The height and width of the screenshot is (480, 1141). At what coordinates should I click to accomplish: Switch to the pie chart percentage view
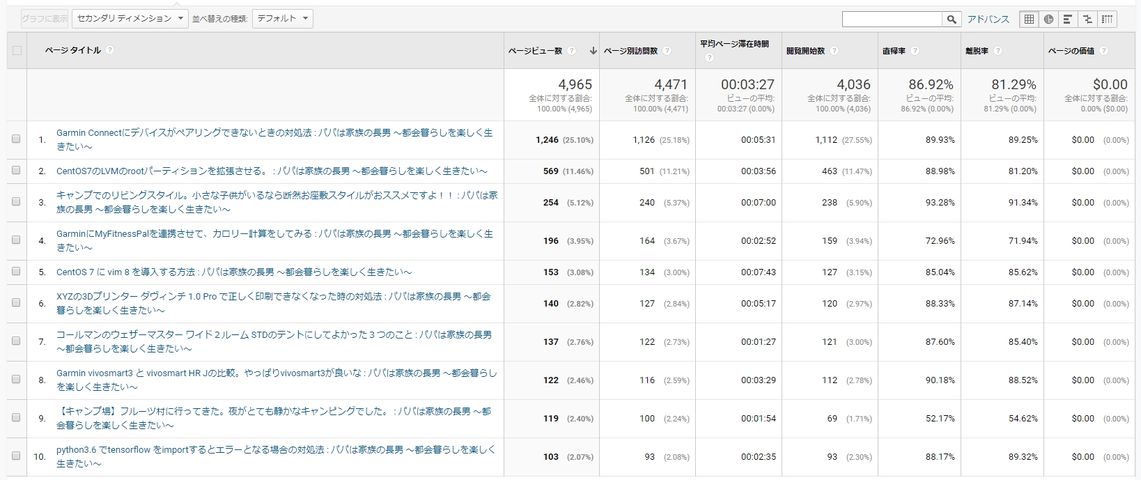[1049, 20]
